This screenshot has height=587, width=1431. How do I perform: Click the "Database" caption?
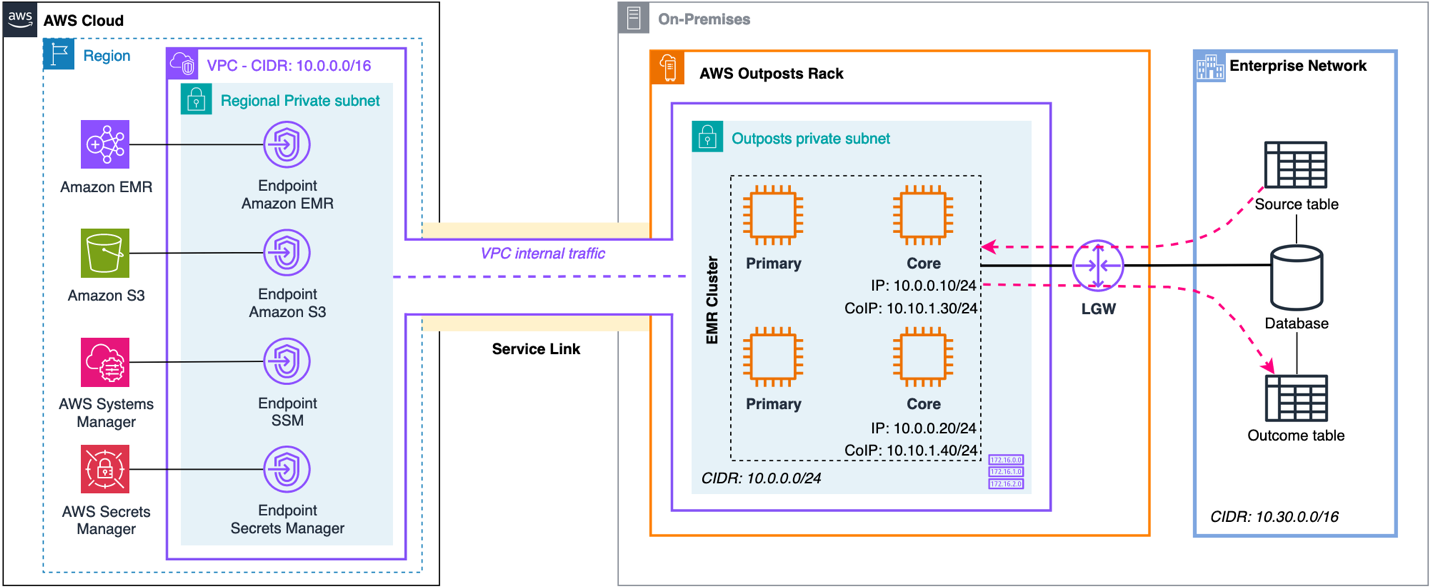click(1296, 324)
